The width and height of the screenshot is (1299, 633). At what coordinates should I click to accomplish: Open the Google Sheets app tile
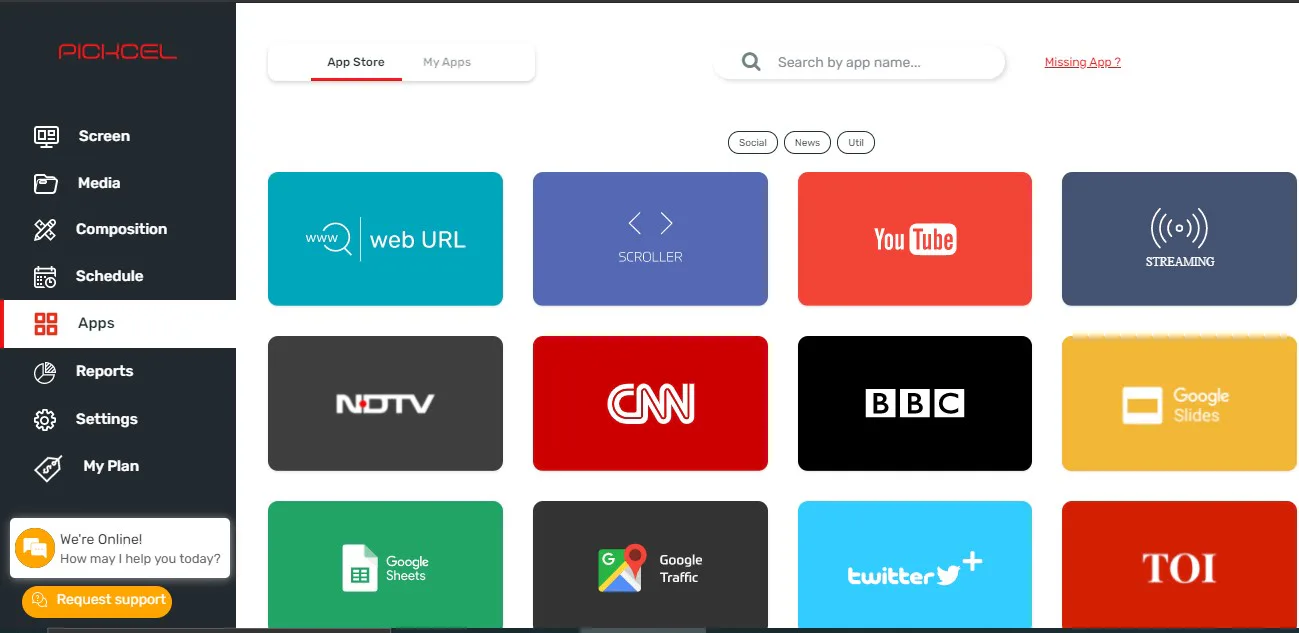point(385,565)
